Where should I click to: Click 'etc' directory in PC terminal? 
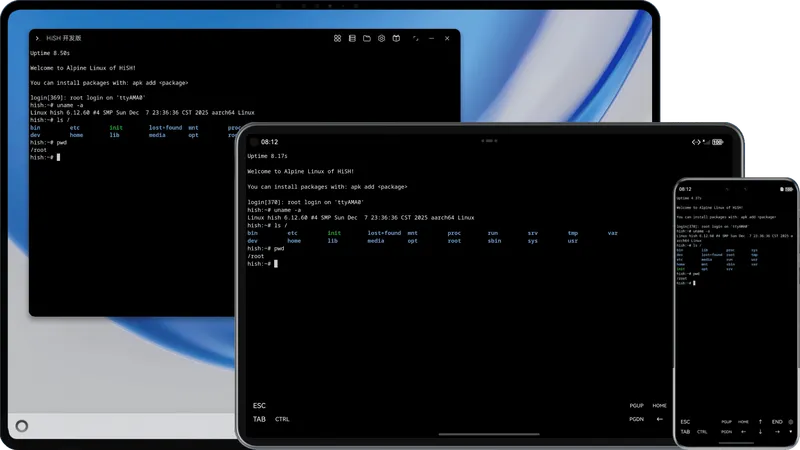tap(75, 128)
